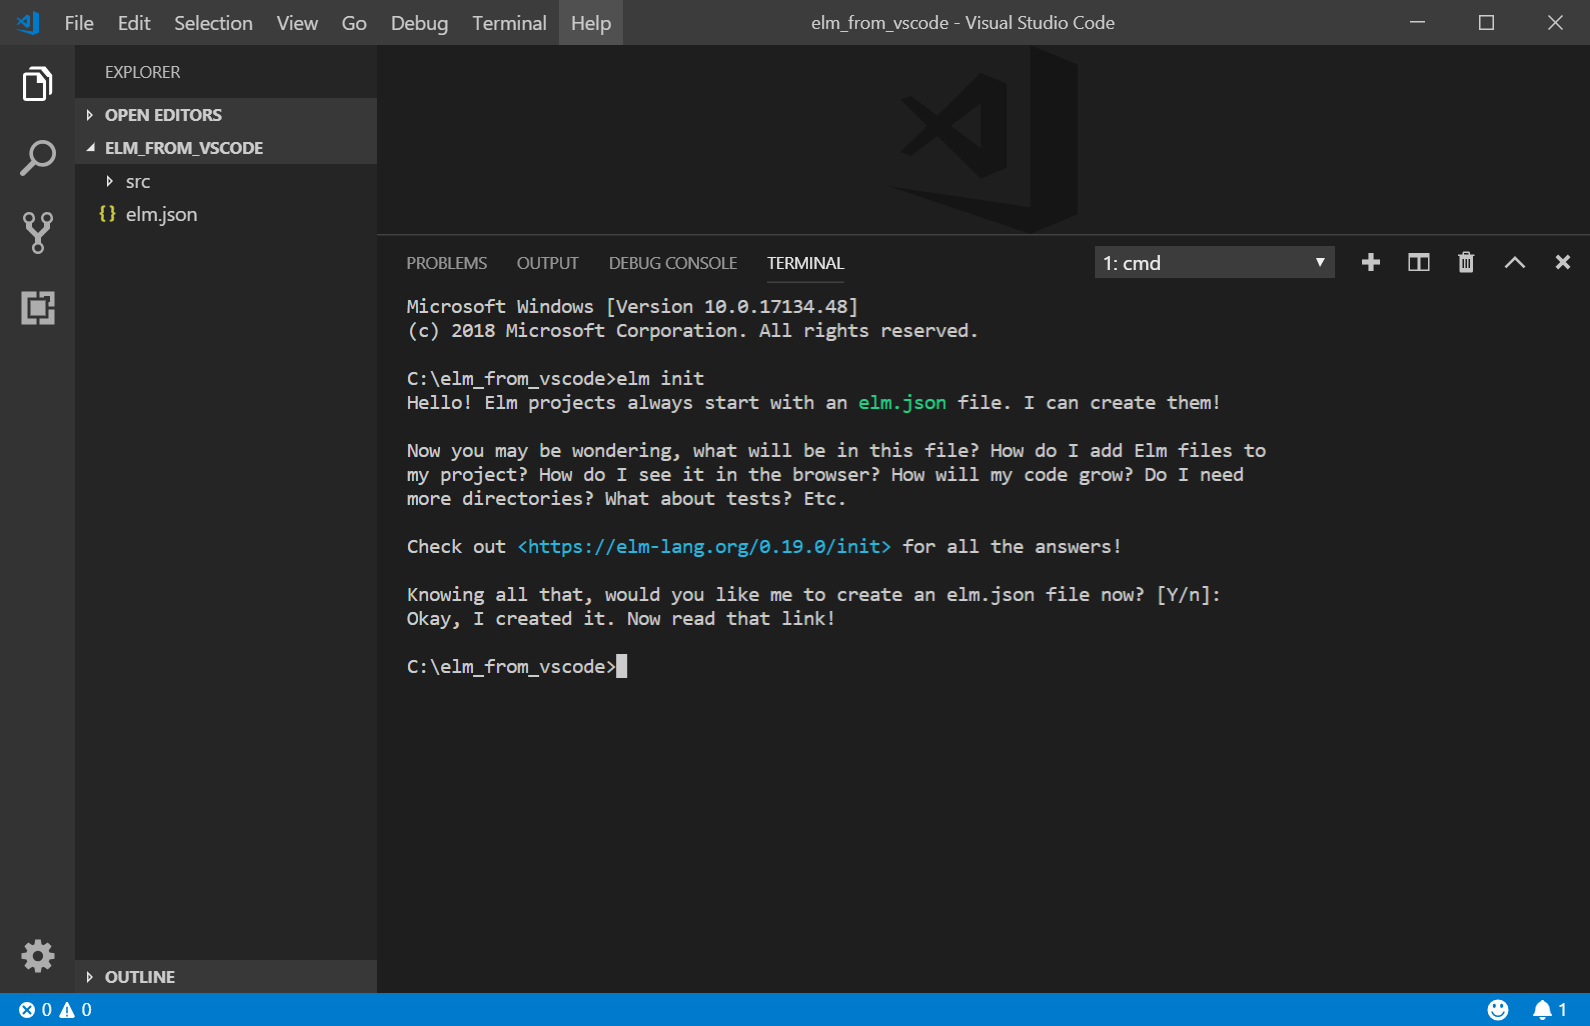Open the Terminal menu in menu bar

pos(509,23)
